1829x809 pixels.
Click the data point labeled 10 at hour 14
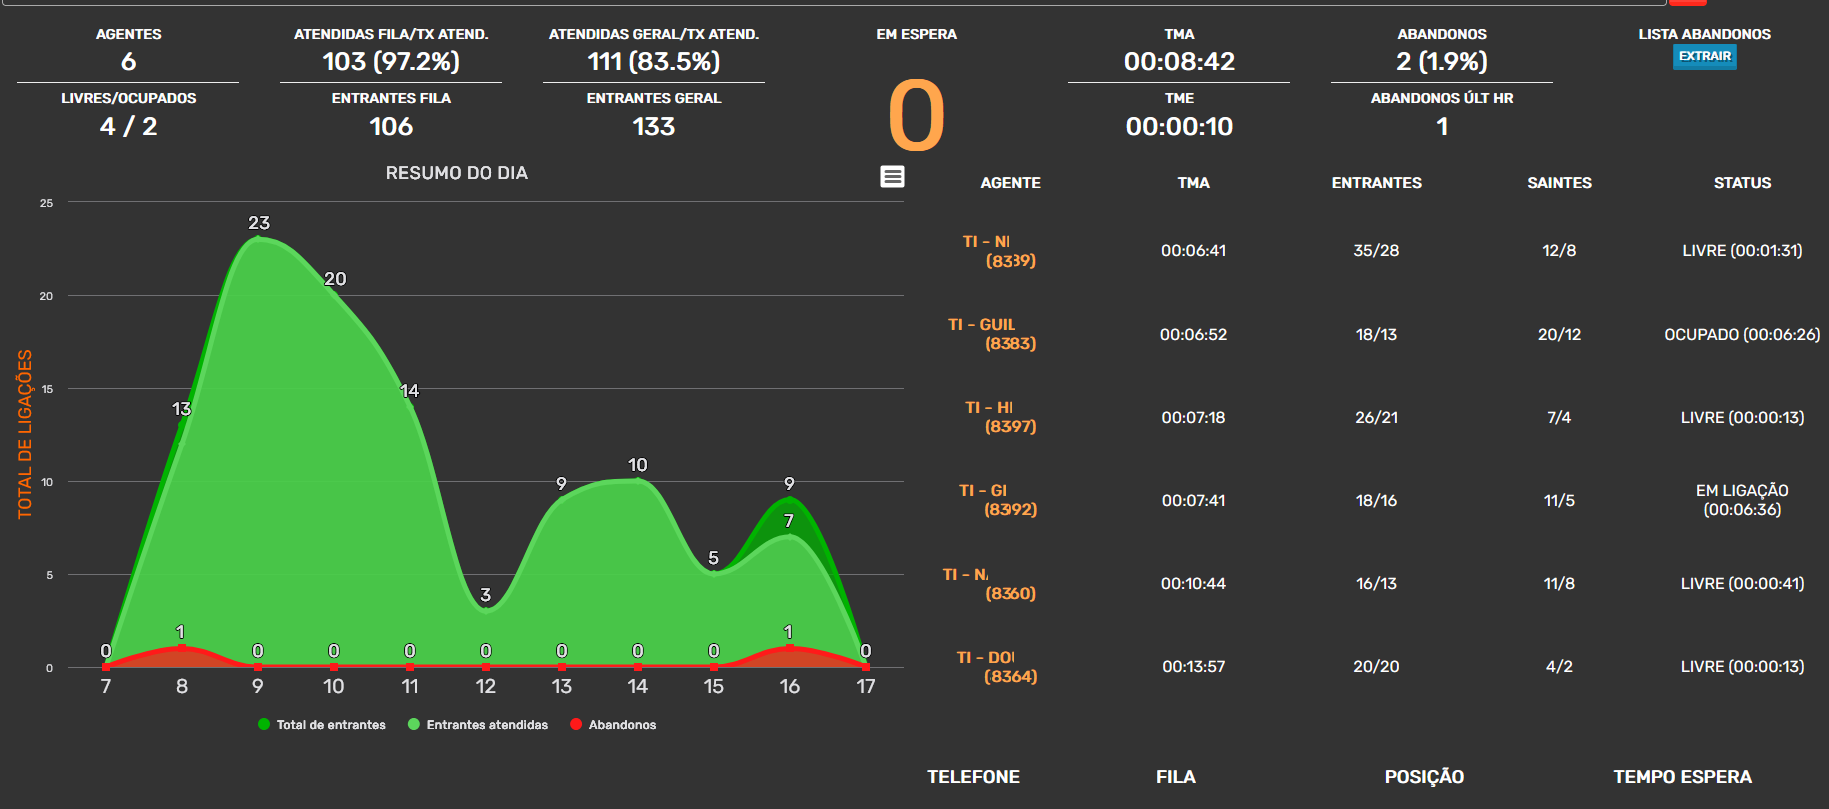click(638, 481)
